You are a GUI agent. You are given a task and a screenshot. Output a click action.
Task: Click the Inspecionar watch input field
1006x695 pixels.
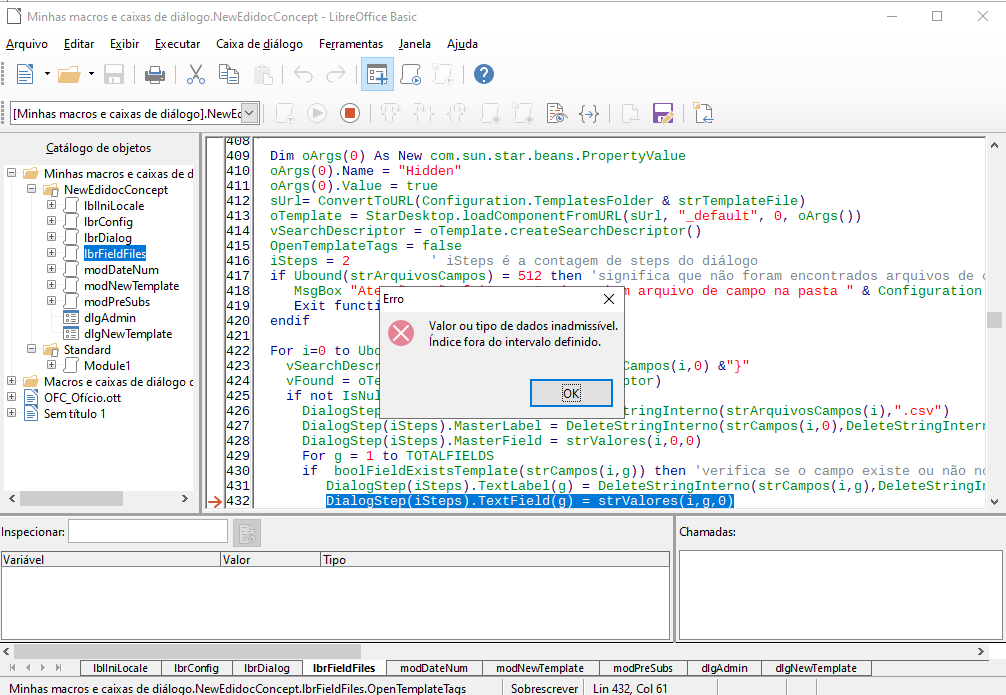tap(148, 531)
